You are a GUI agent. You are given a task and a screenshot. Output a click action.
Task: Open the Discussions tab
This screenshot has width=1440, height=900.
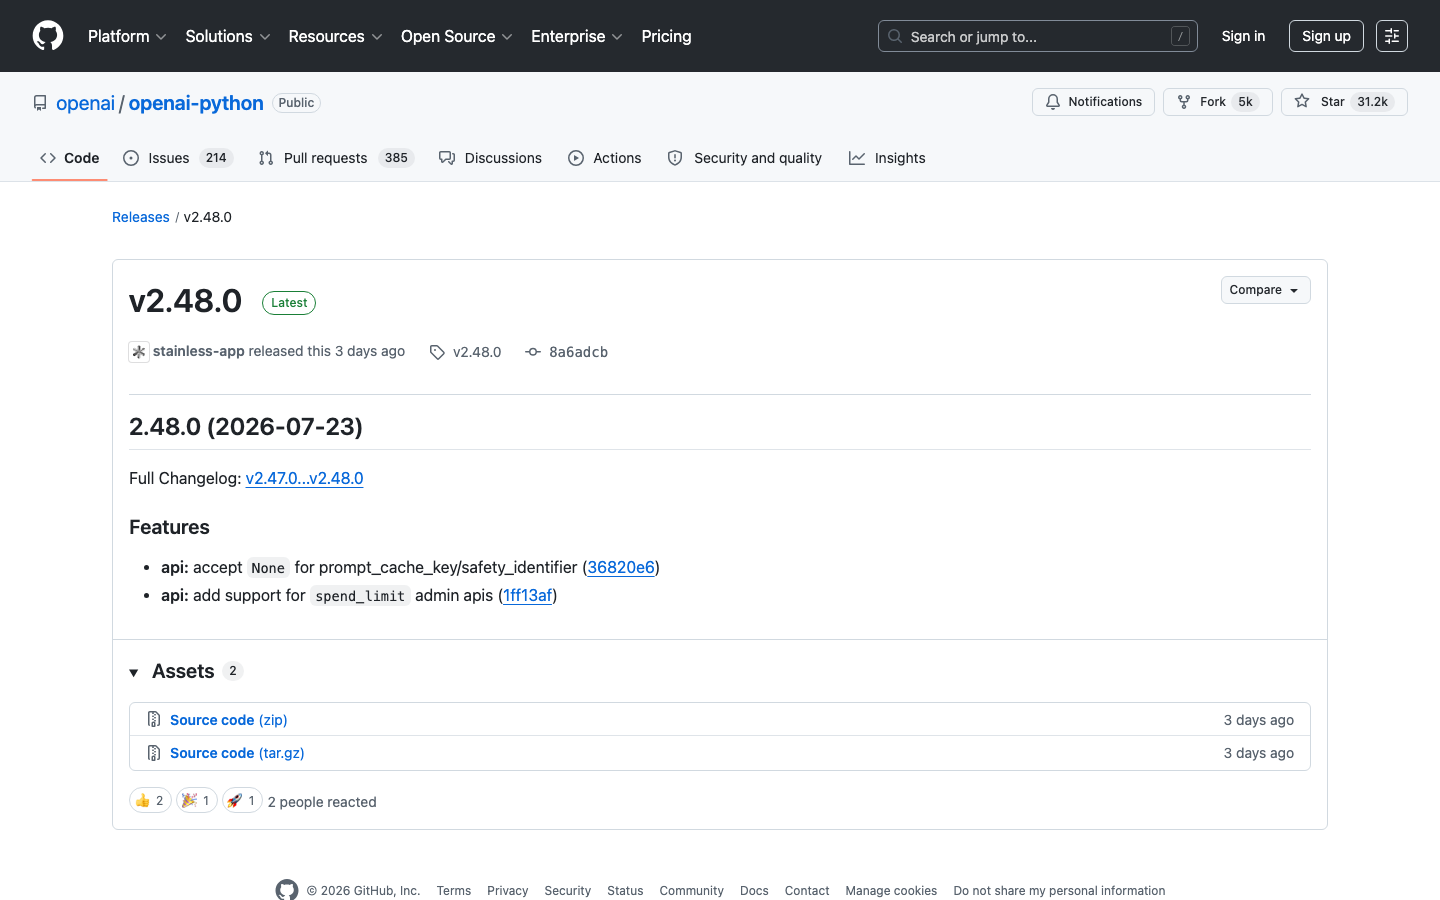tap(490, 158)
